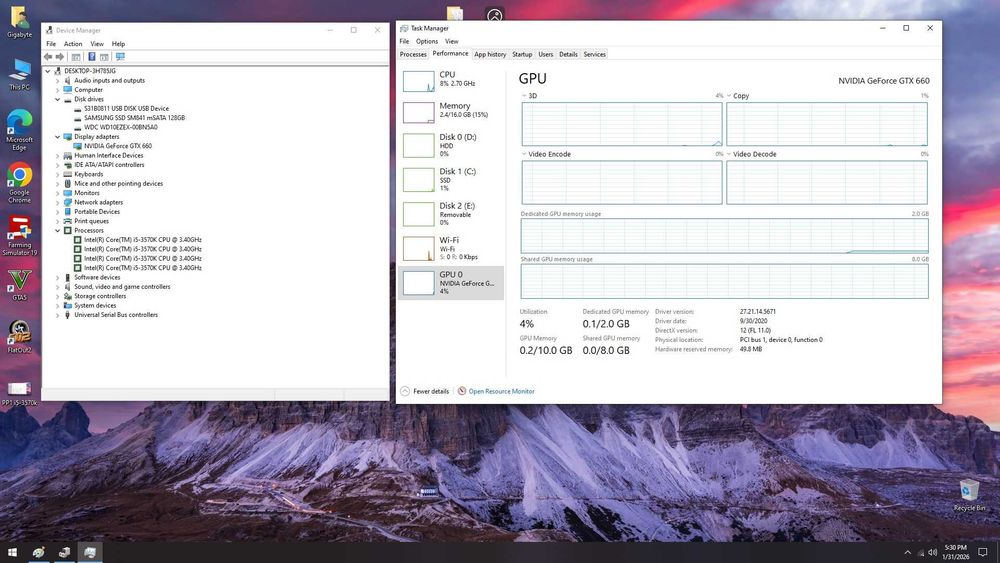This screenshot has width=1000, height=563.
Task: Open the Windows Start menu
Action: pos(12,552)
